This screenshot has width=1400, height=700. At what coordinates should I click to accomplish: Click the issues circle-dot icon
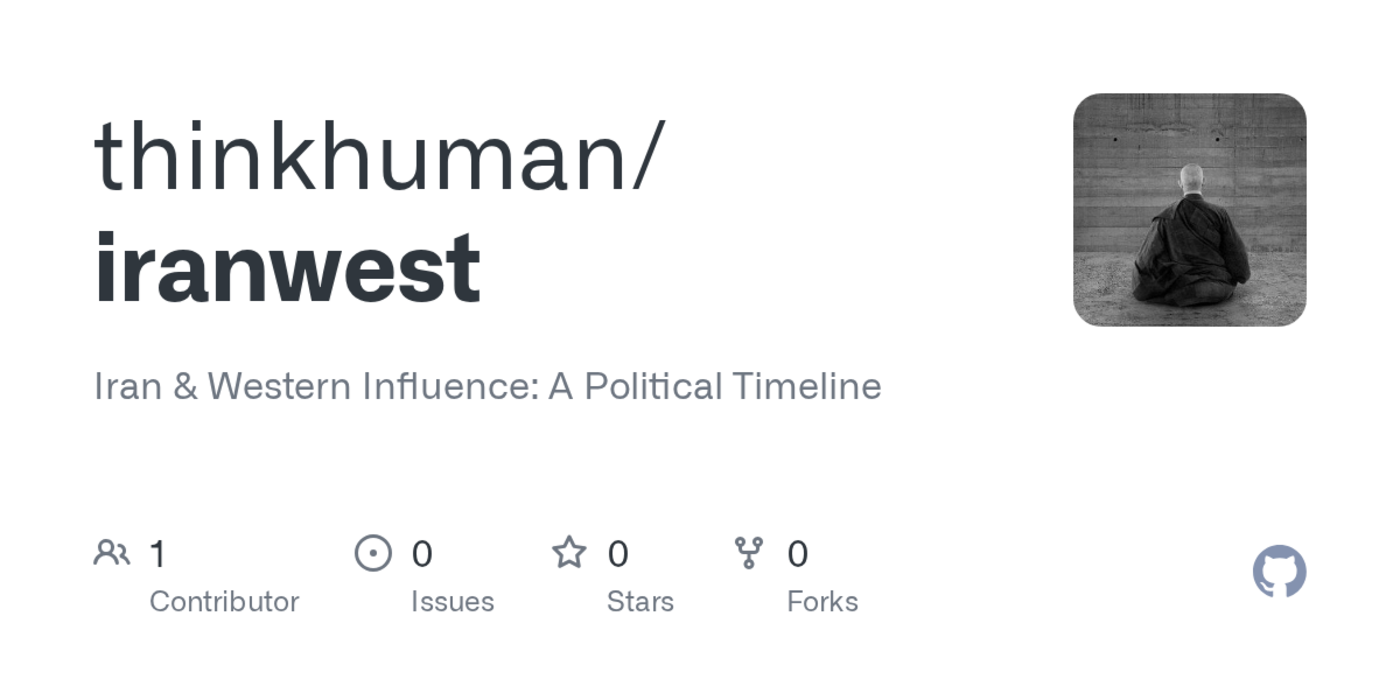pyautogui.click(x=373, y=553)
